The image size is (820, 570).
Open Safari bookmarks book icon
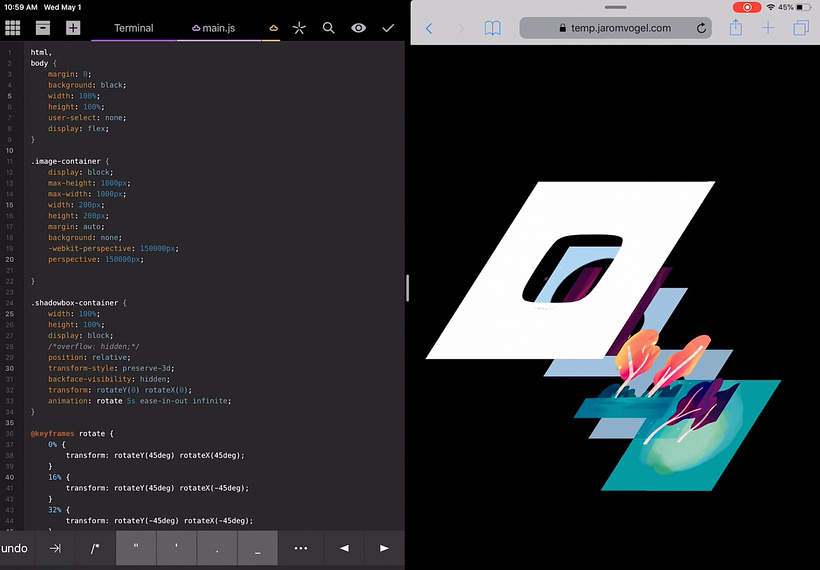(492, 28)
